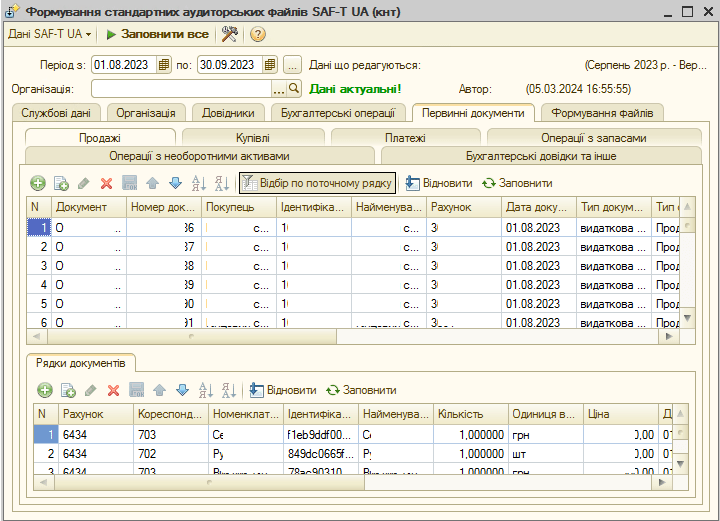The image size is (720, 521).
Task: Click the Ціна column header
Action: pyautogui.click(x=620, y=414)
